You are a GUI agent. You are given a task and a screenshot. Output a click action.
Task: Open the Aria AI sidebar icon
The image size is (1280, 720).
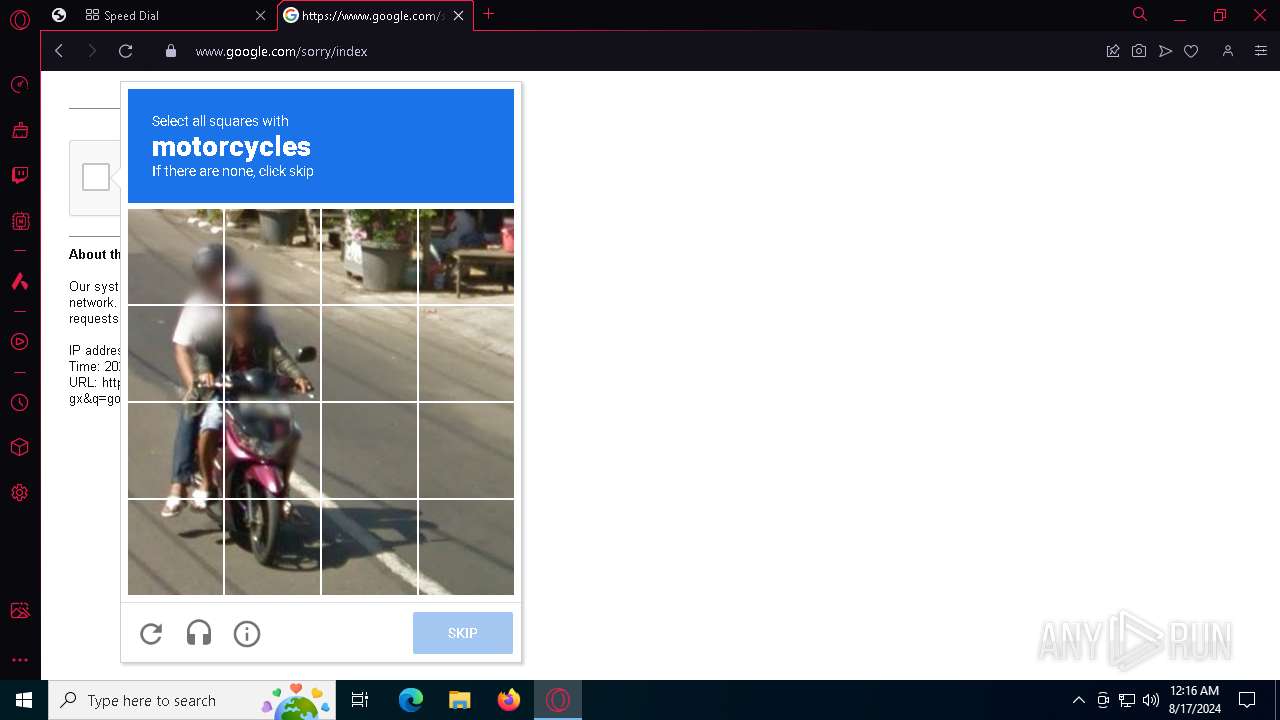[x=19, y=281]
